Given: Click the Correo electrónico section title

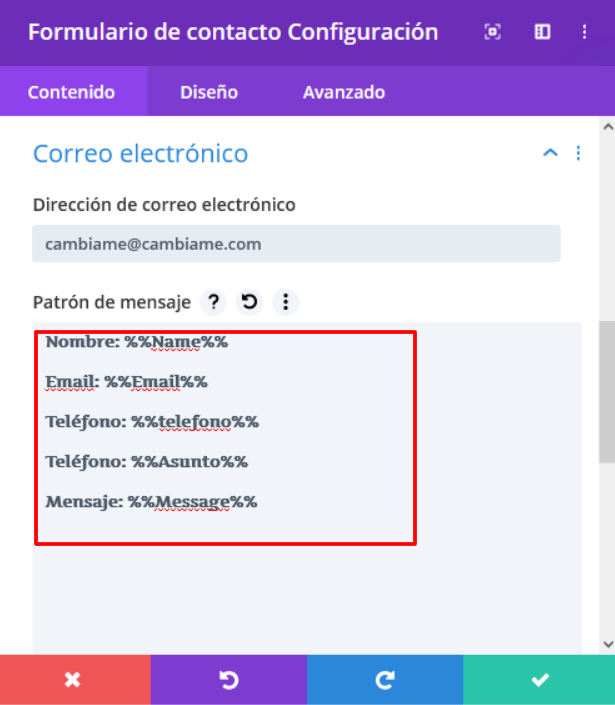Looking at the screenshot, I should coord(140,153).
